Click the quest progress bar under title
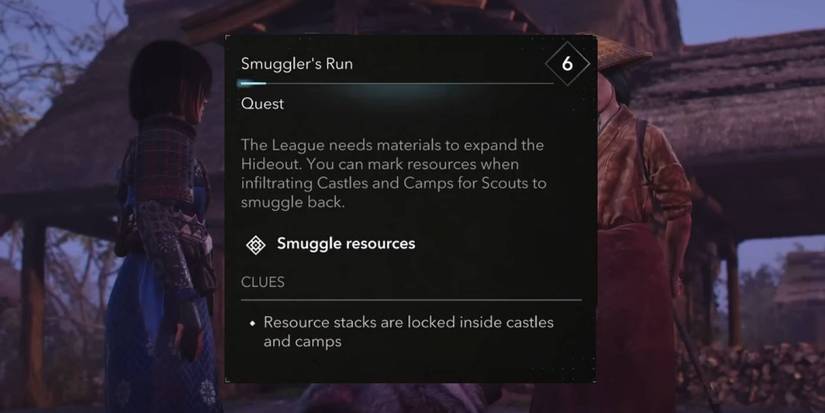The height and width of the screenshot is (413, 825). [x=396, y=83]
